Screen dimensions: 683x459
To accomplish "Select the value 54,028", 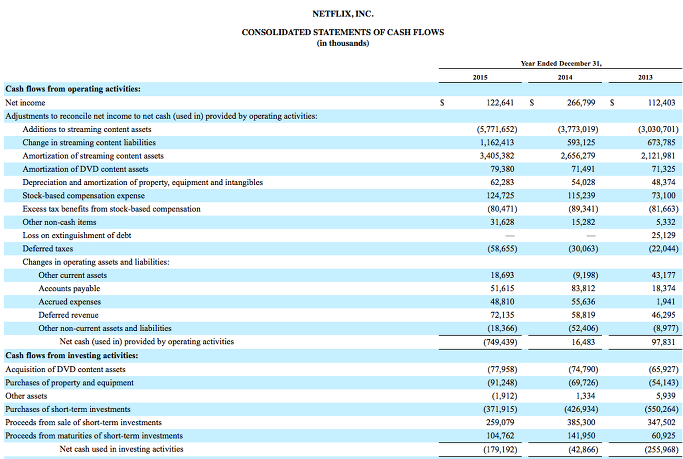I will 583,182.
